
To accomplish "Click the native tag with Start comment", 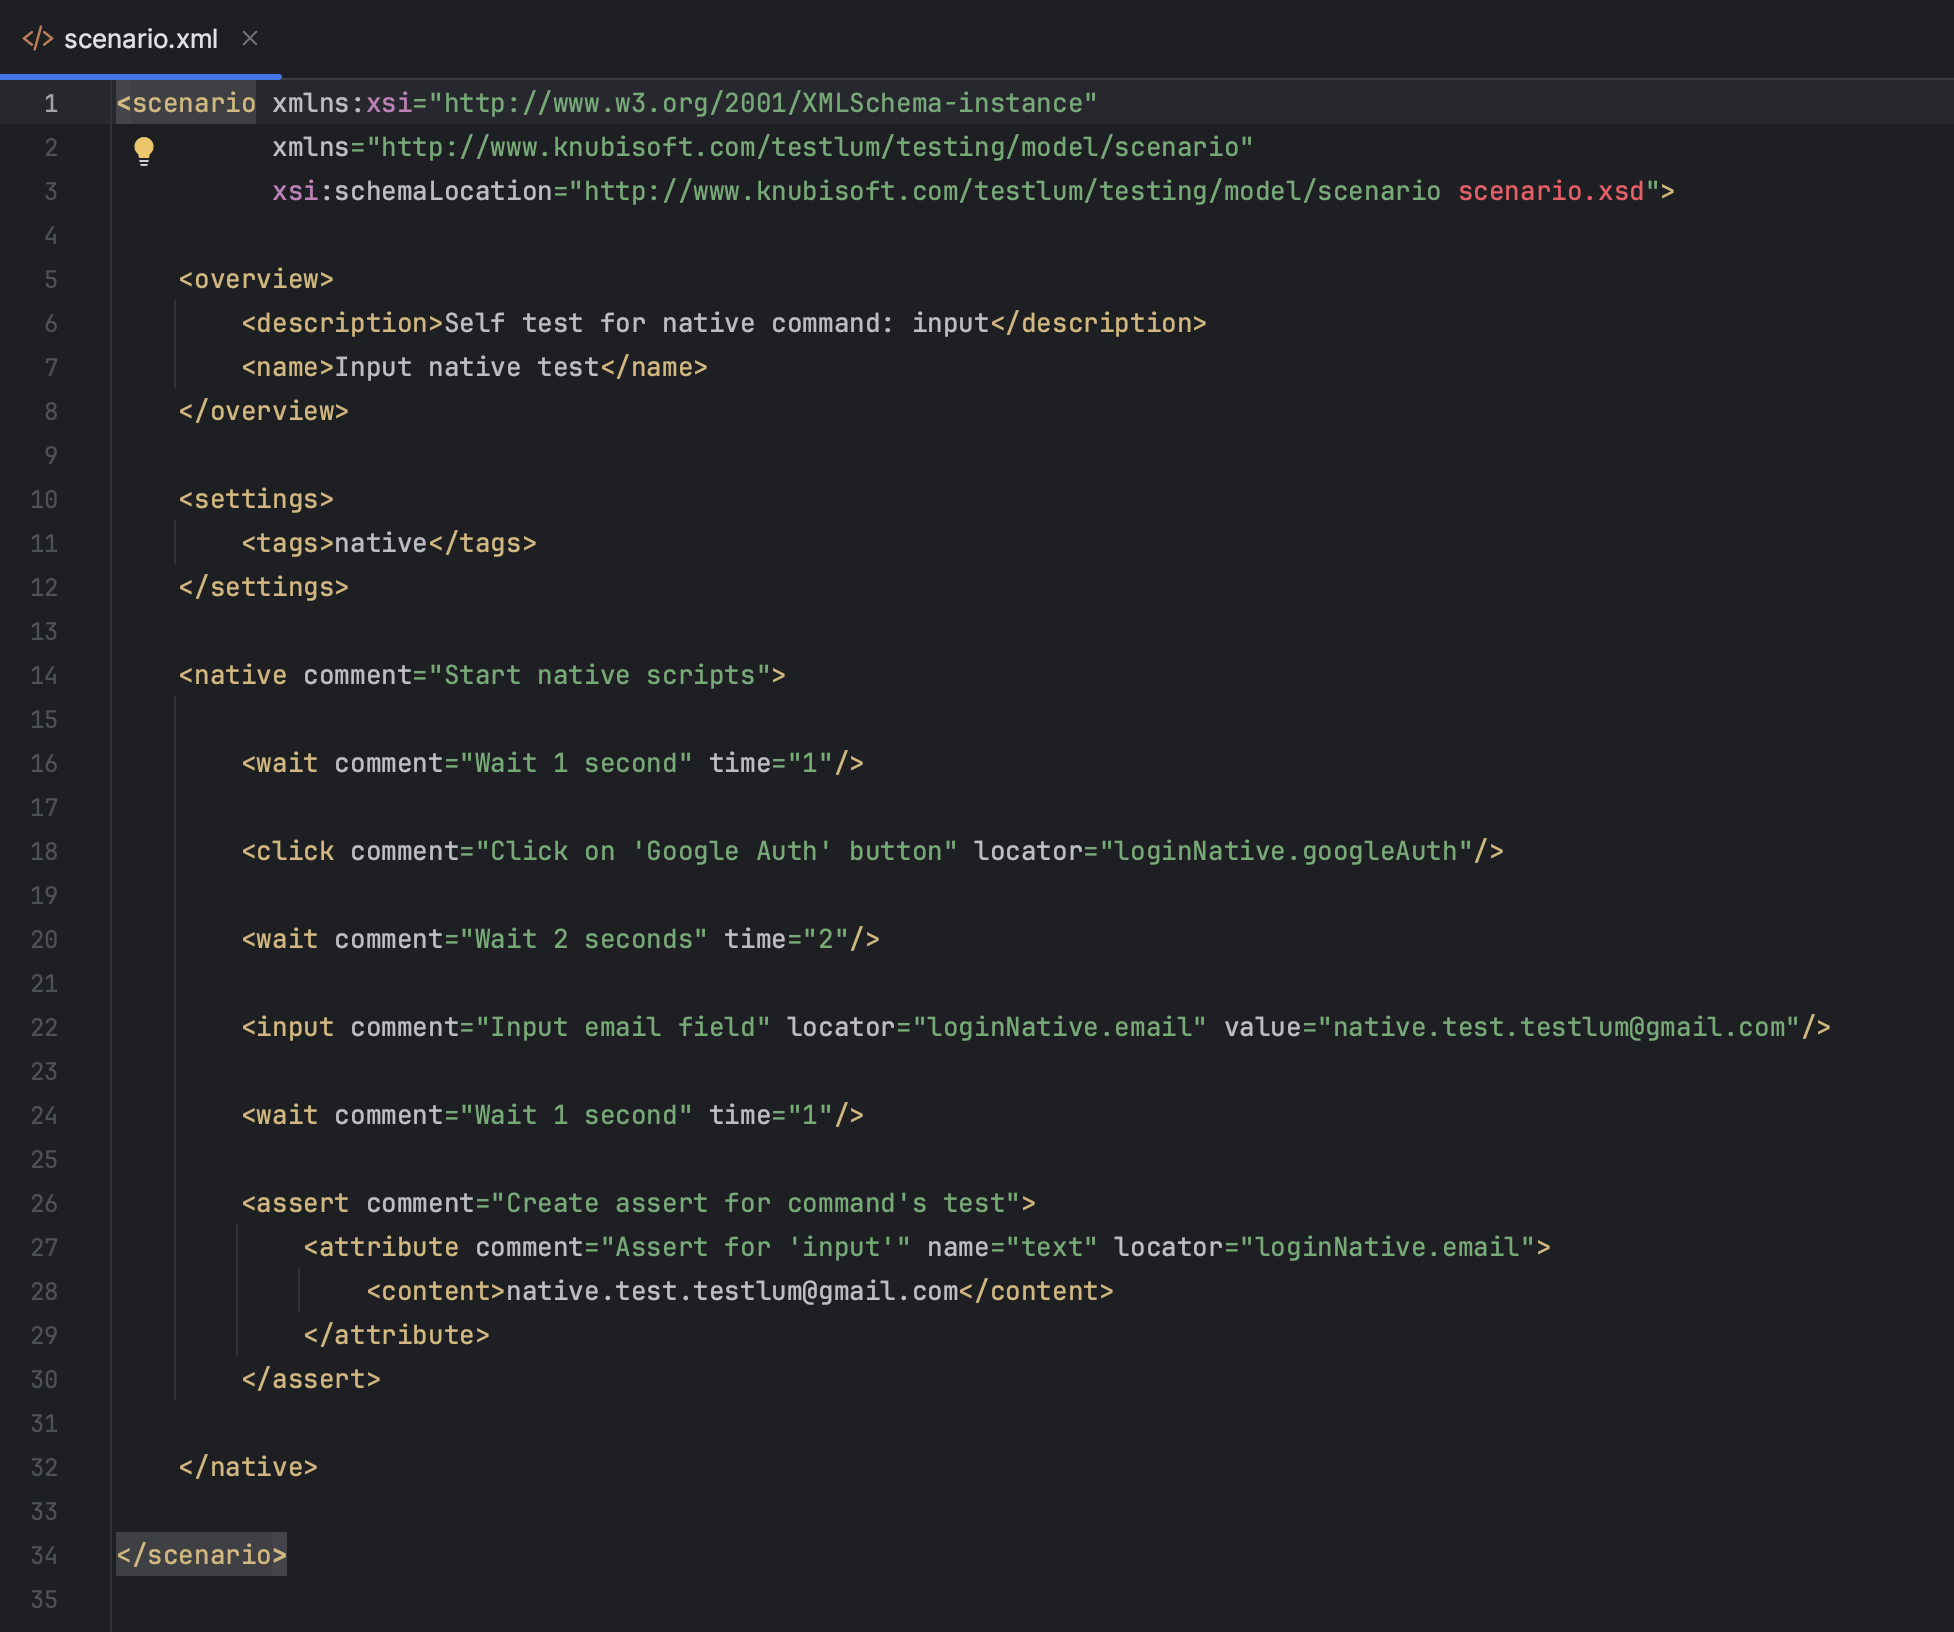I will pos(234,675).
